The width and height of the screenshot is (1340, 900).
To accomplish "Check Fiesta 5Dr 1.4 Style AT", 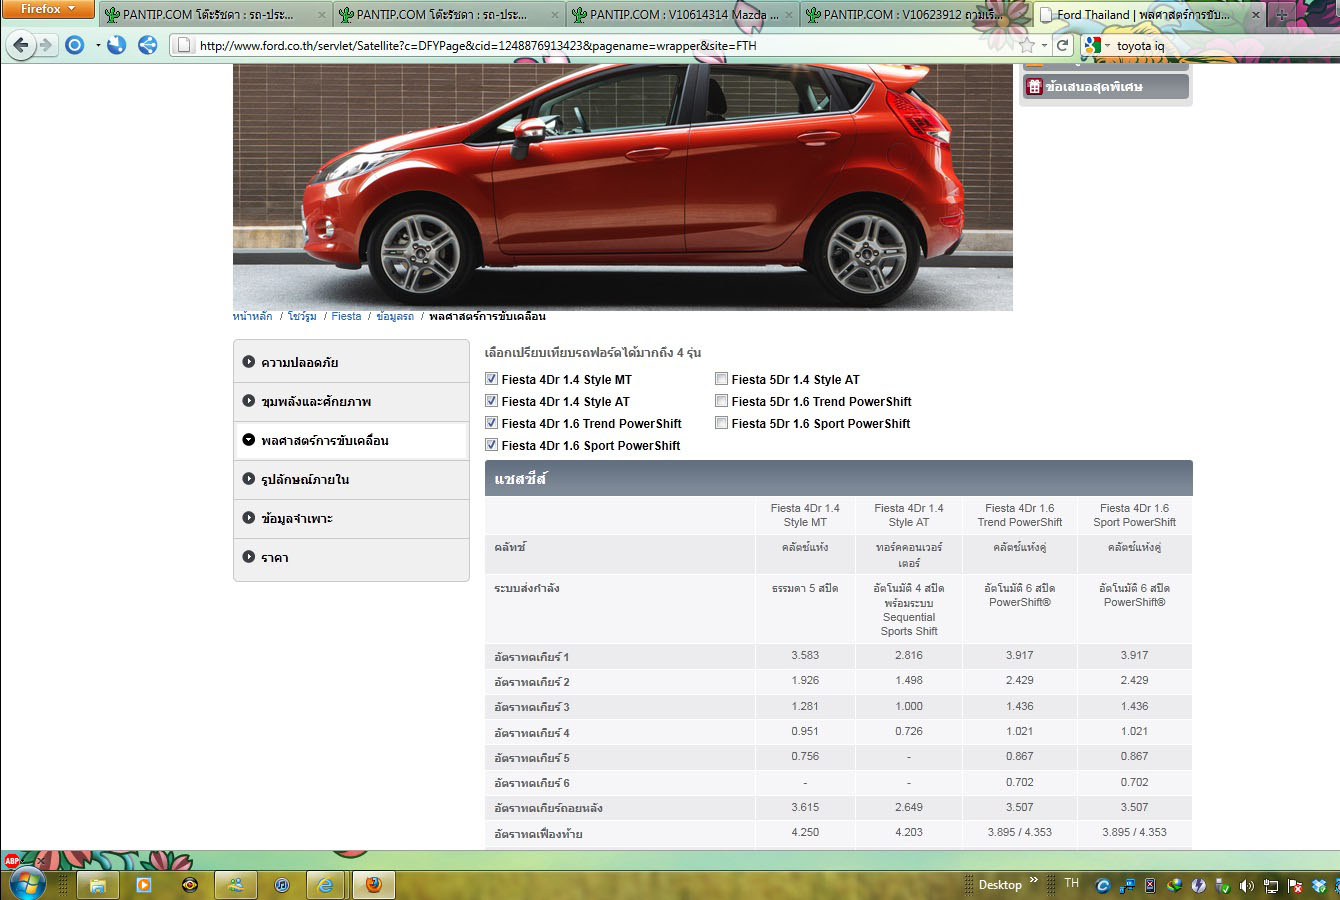I will click(721, 379).
